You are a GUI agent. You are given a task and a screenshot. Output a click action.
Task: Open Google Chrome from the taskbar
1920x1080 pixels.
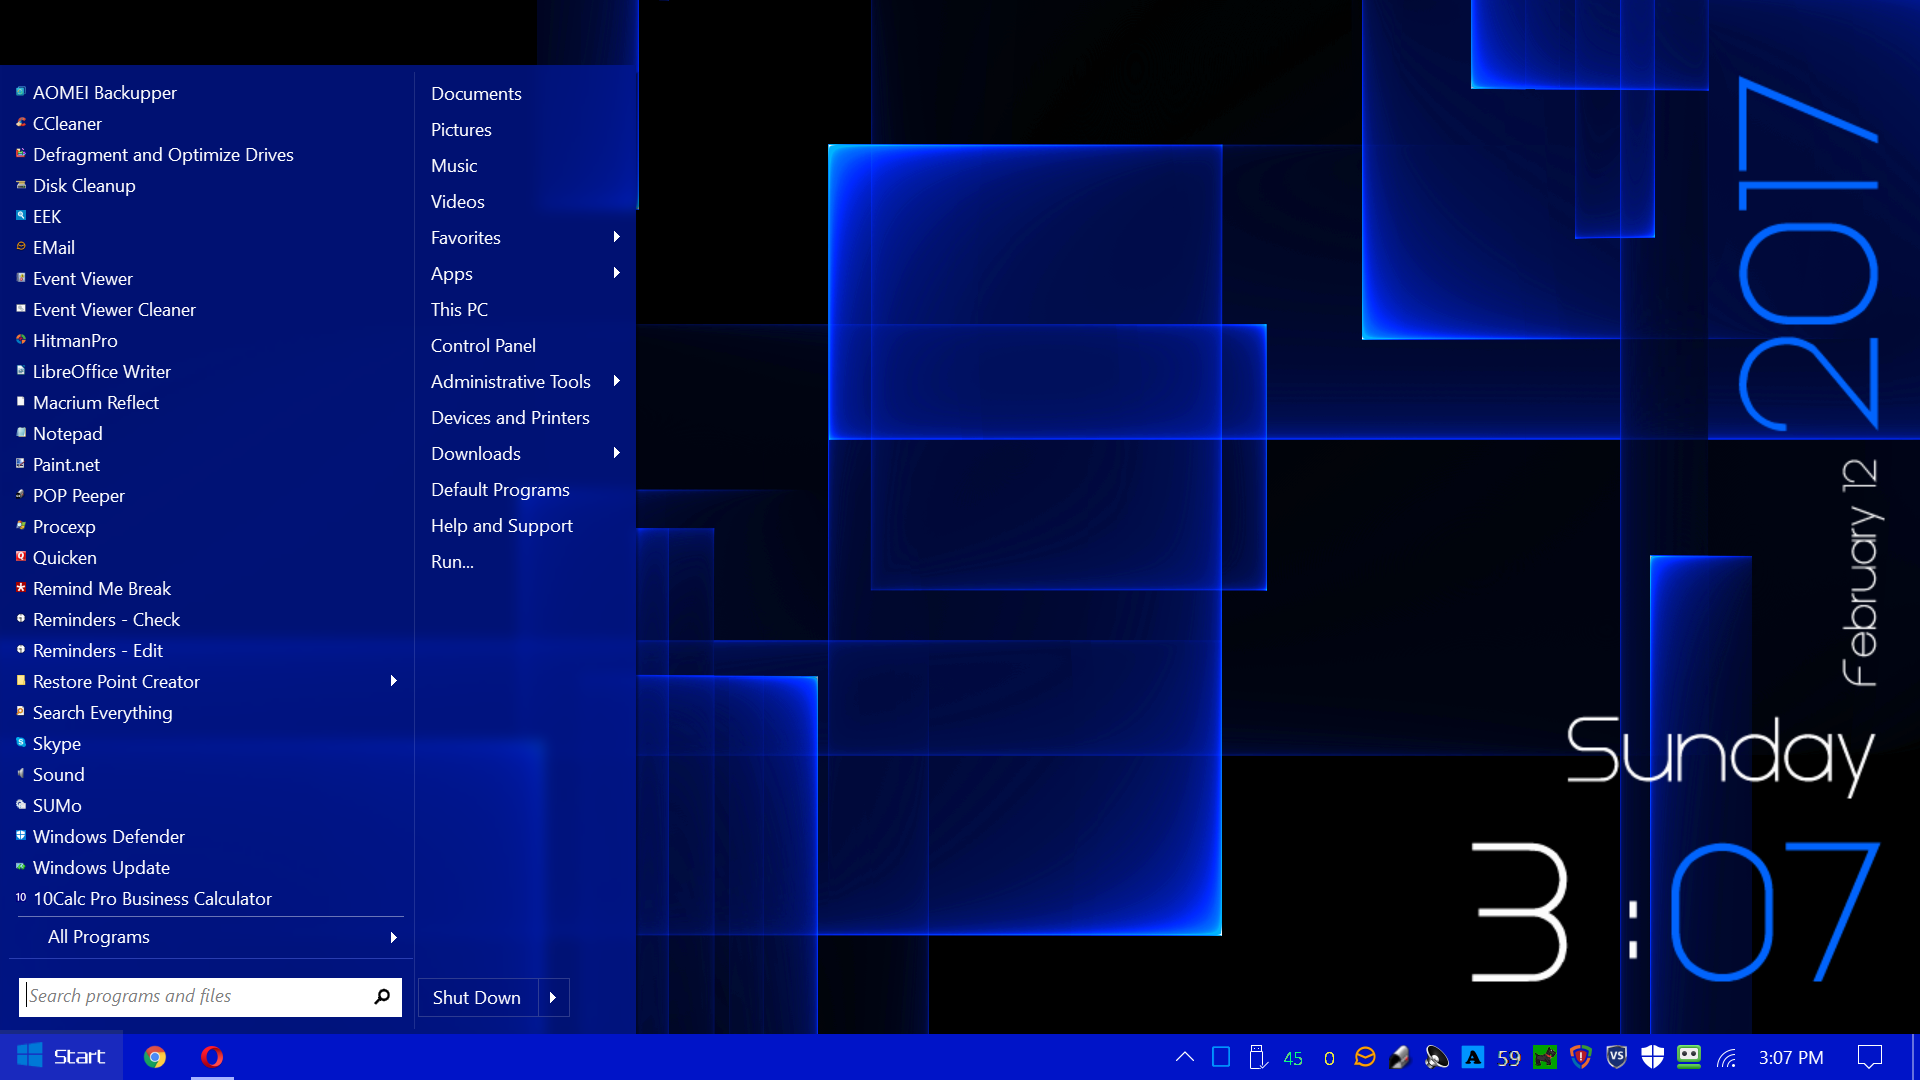155,1057
